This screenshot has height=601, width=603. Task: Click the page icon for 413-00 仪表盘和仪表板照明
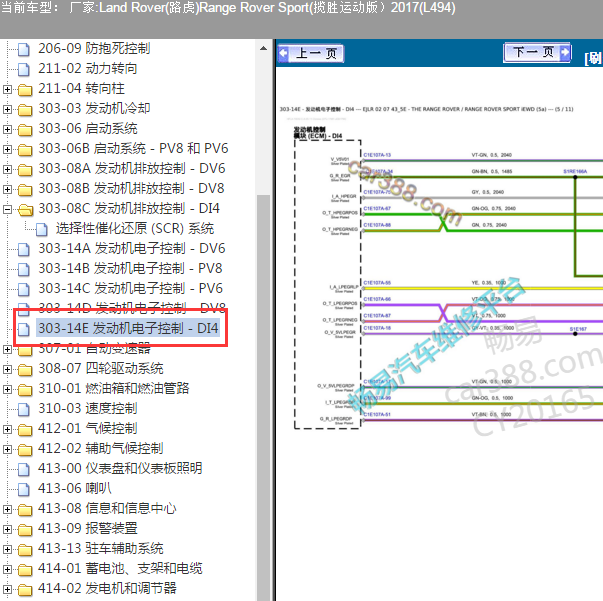pyautogui.click(x=24, y=469)
